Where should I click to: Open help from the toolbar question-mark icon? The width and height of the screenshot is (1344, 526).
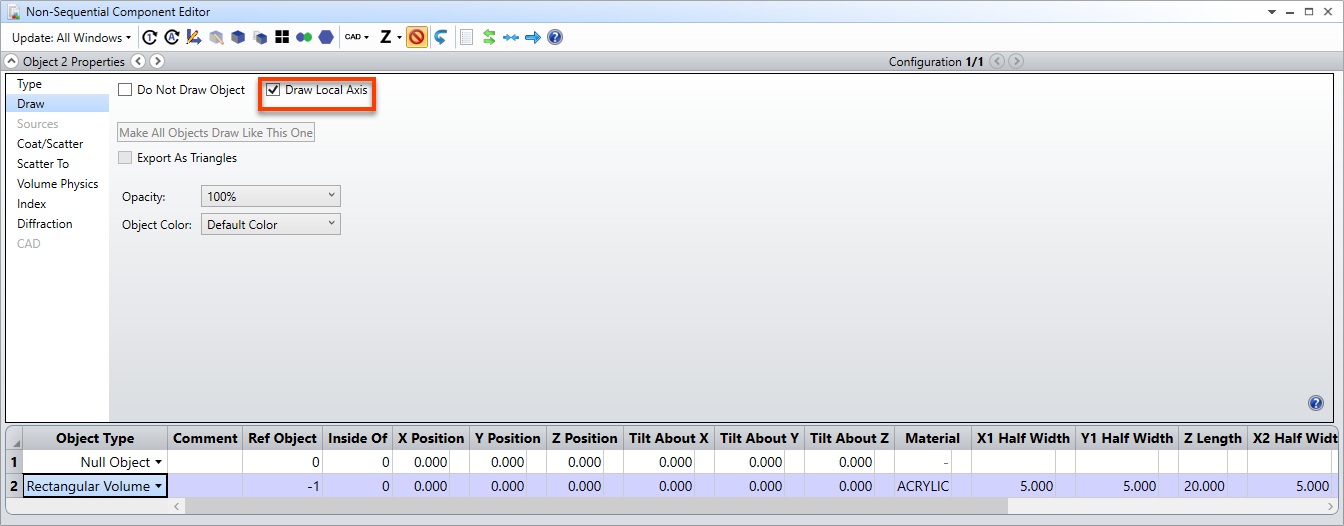click(x=555, y=37)
